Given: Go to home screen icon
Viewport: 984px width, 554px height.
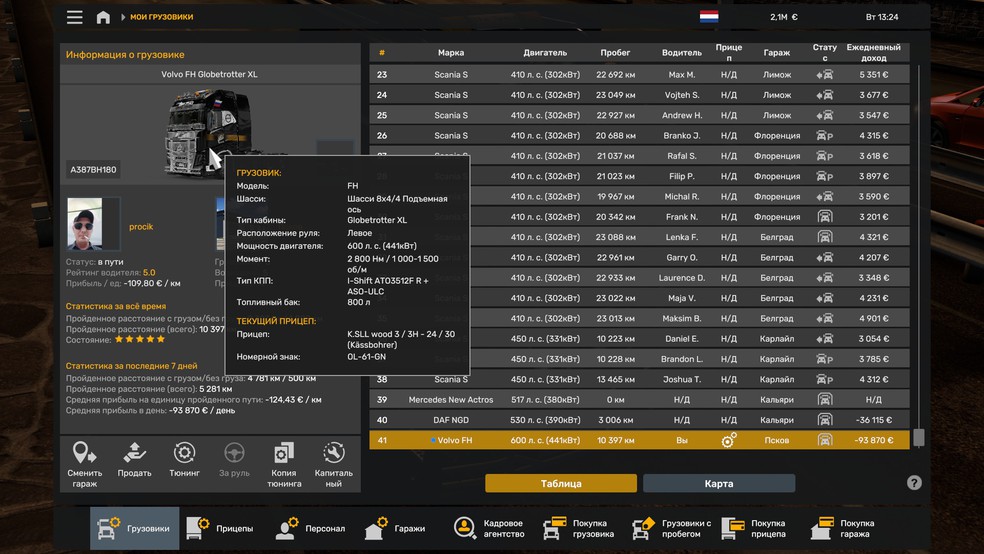Looking at the screenshot, I should (103, 17).
